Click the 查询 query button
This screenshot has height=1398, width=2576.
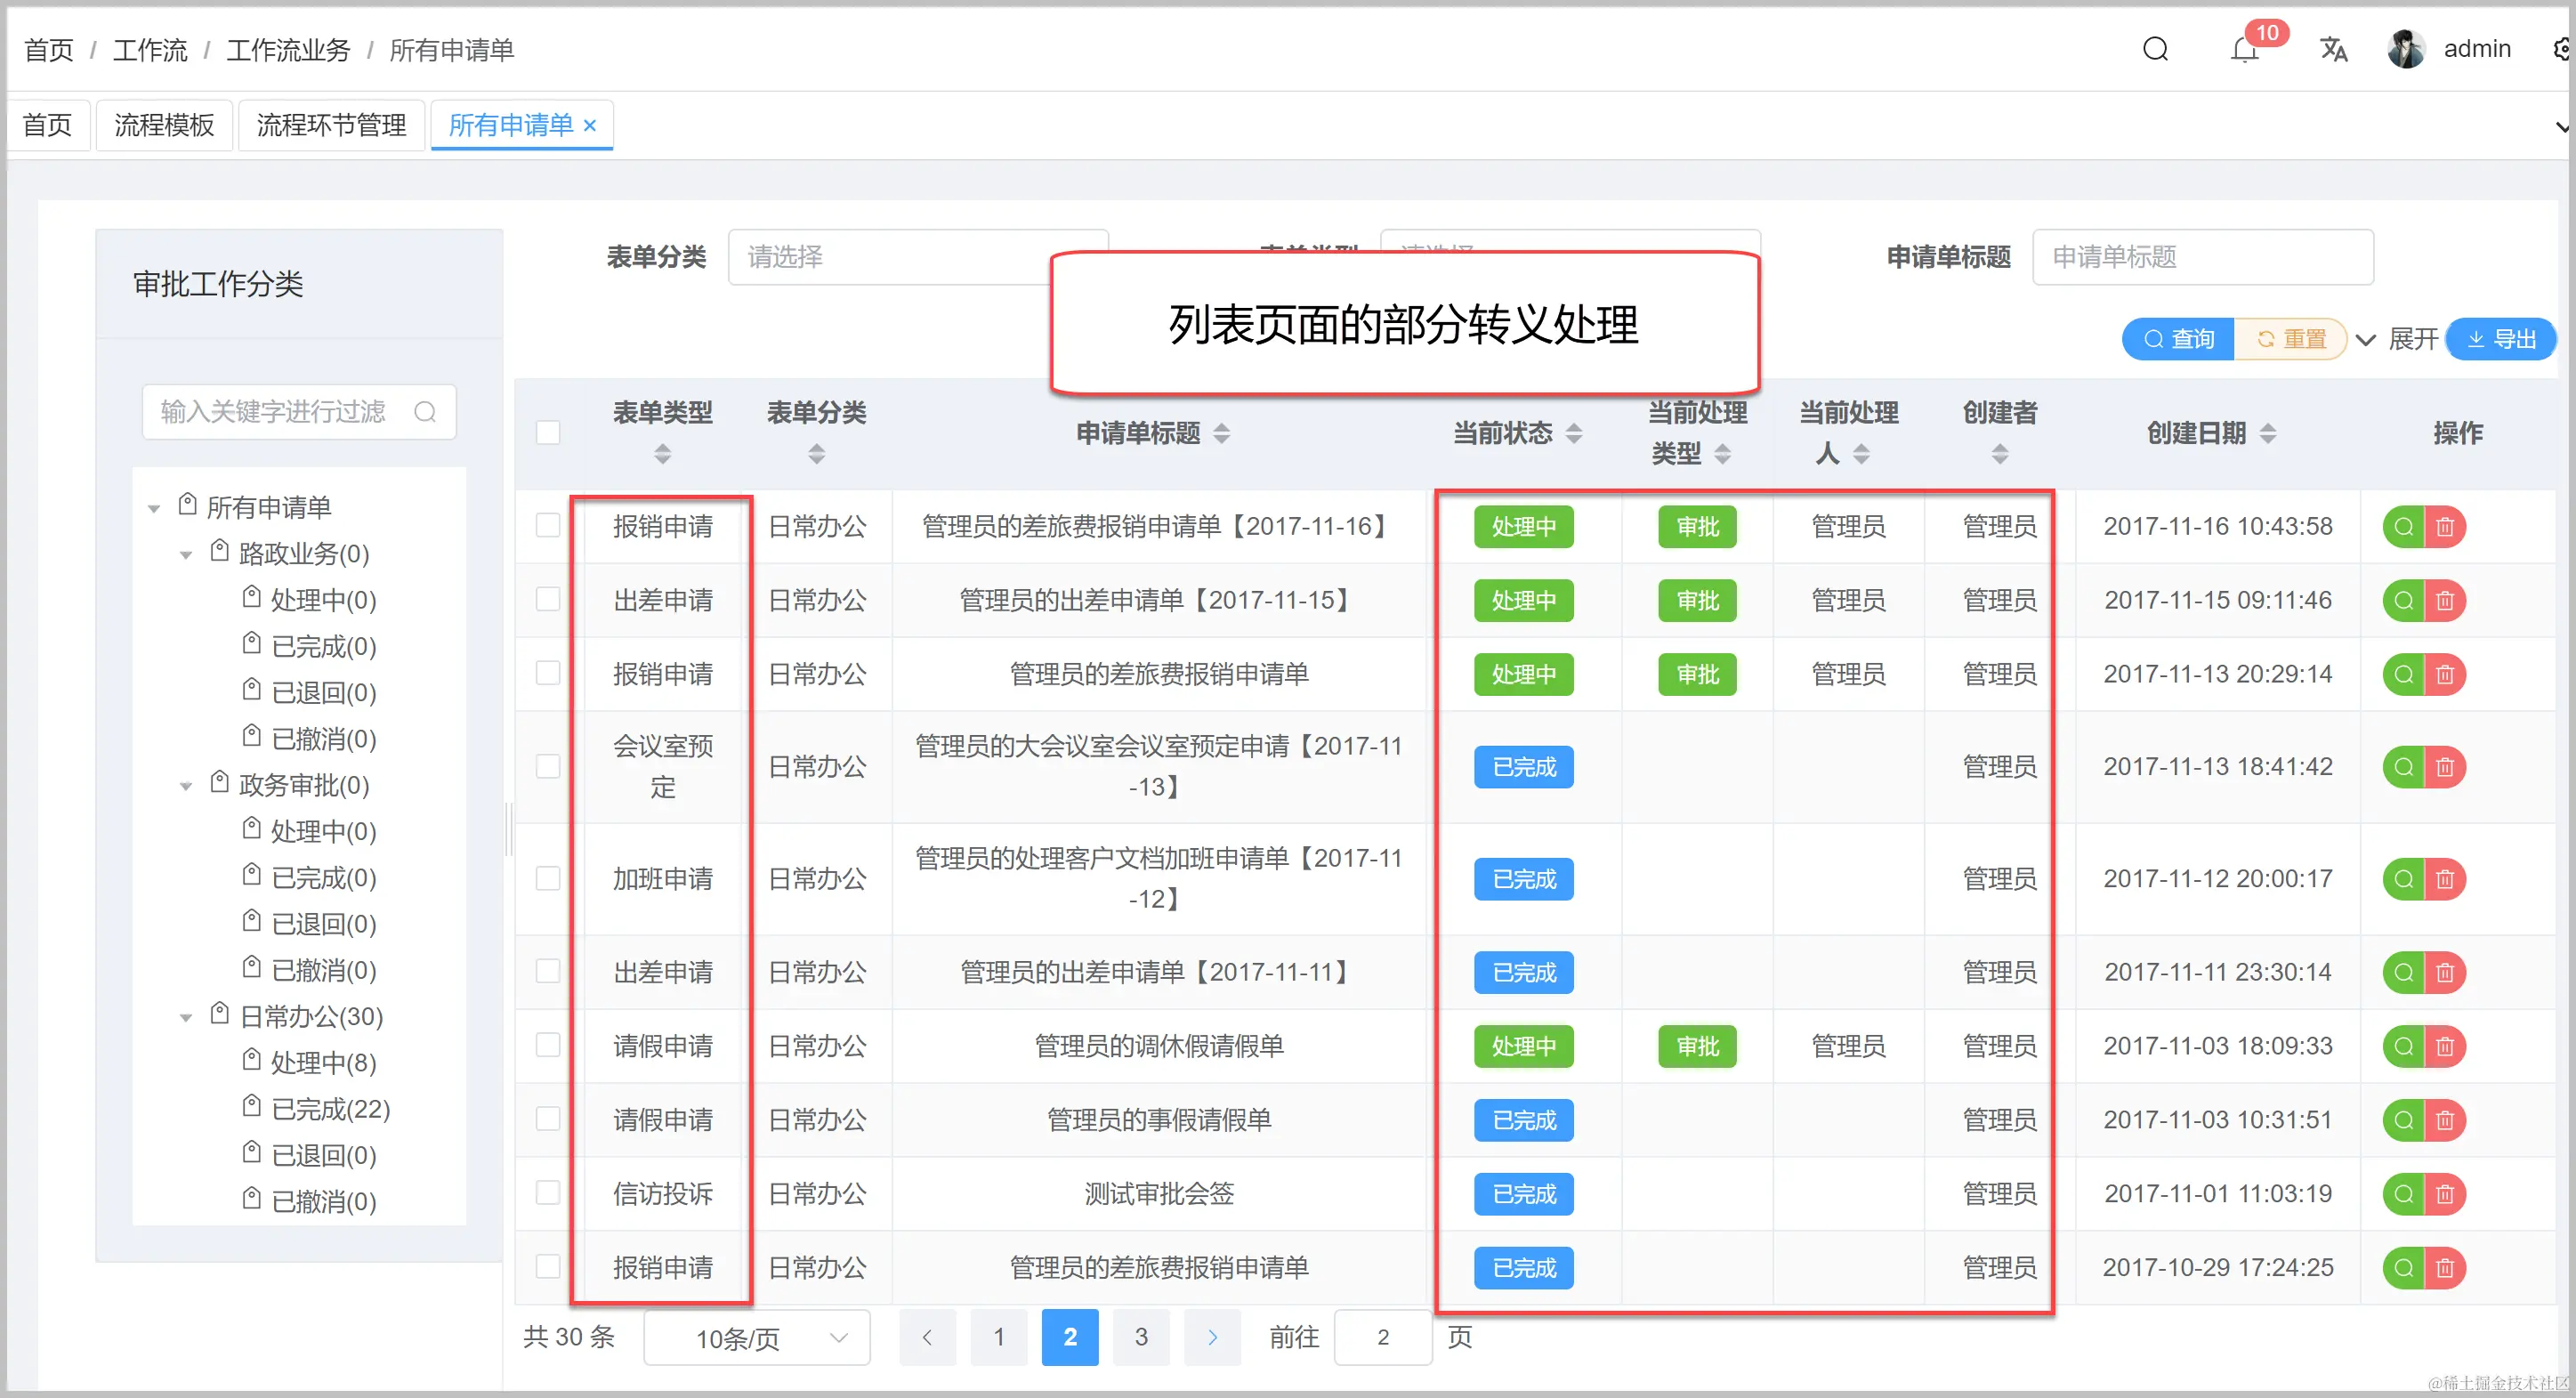(x=2178, y=340)
